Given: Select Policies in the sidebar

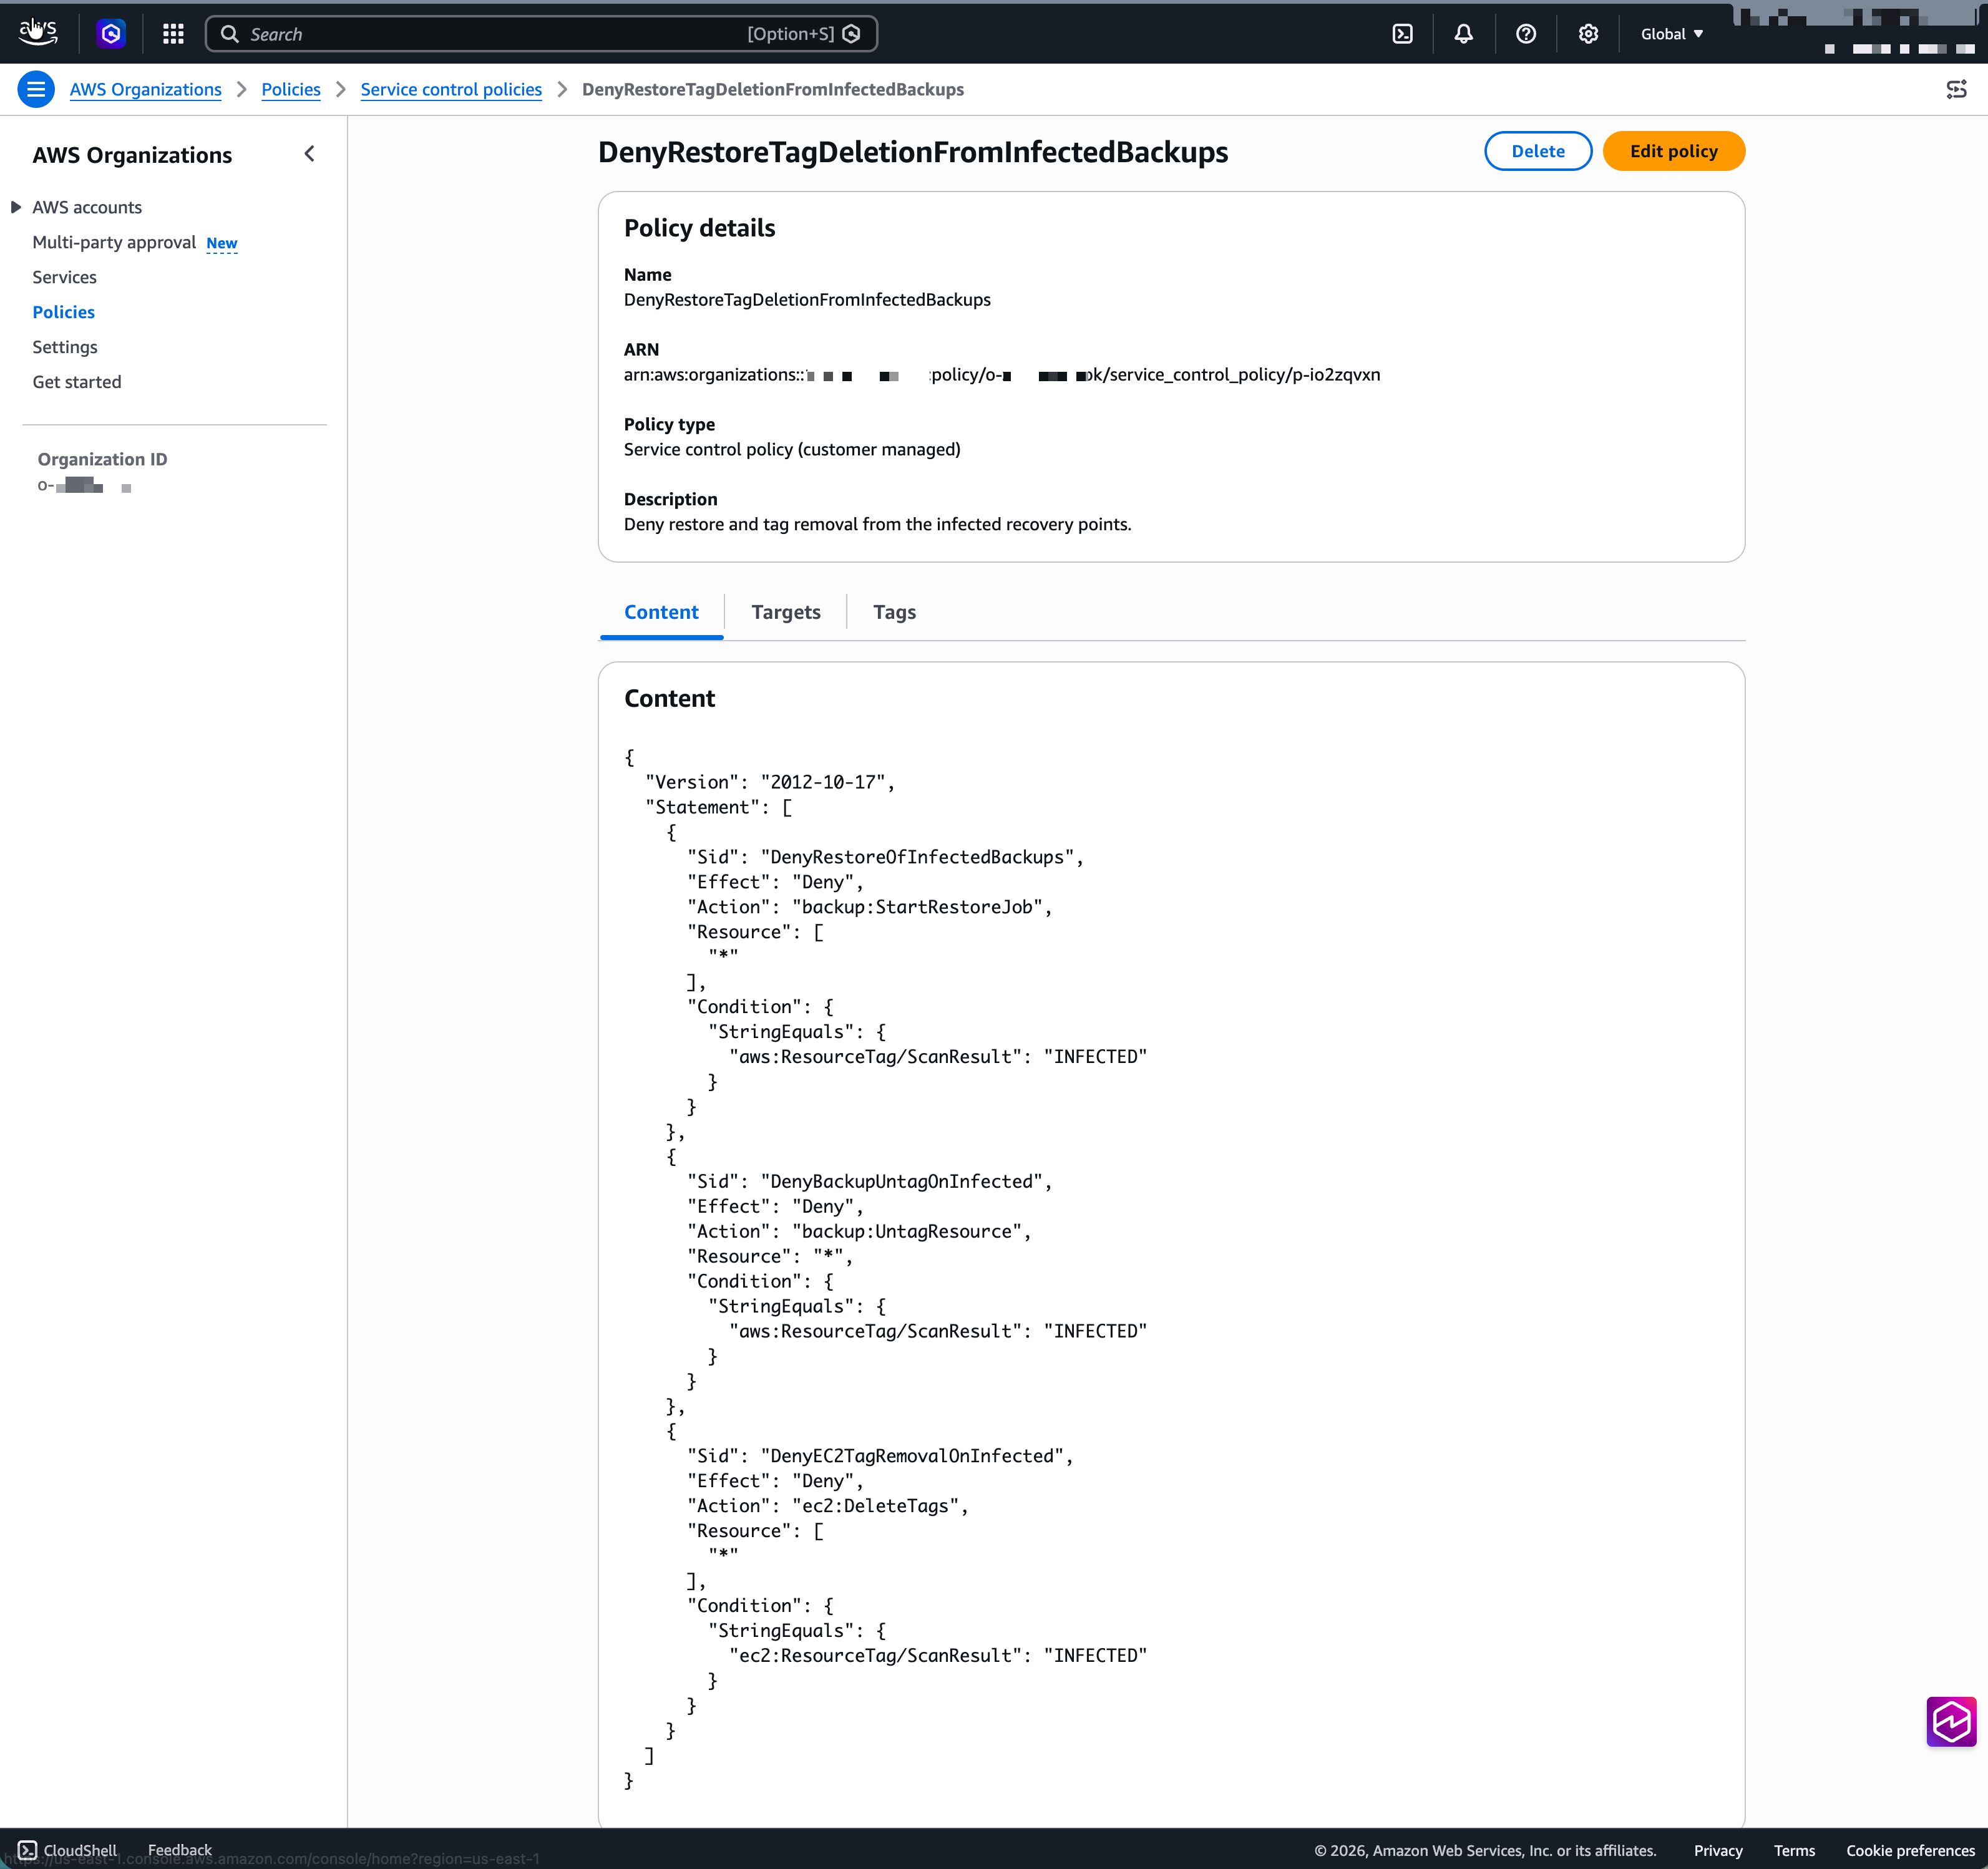Looking at the screenshot, I should click(x=63, y=312).
